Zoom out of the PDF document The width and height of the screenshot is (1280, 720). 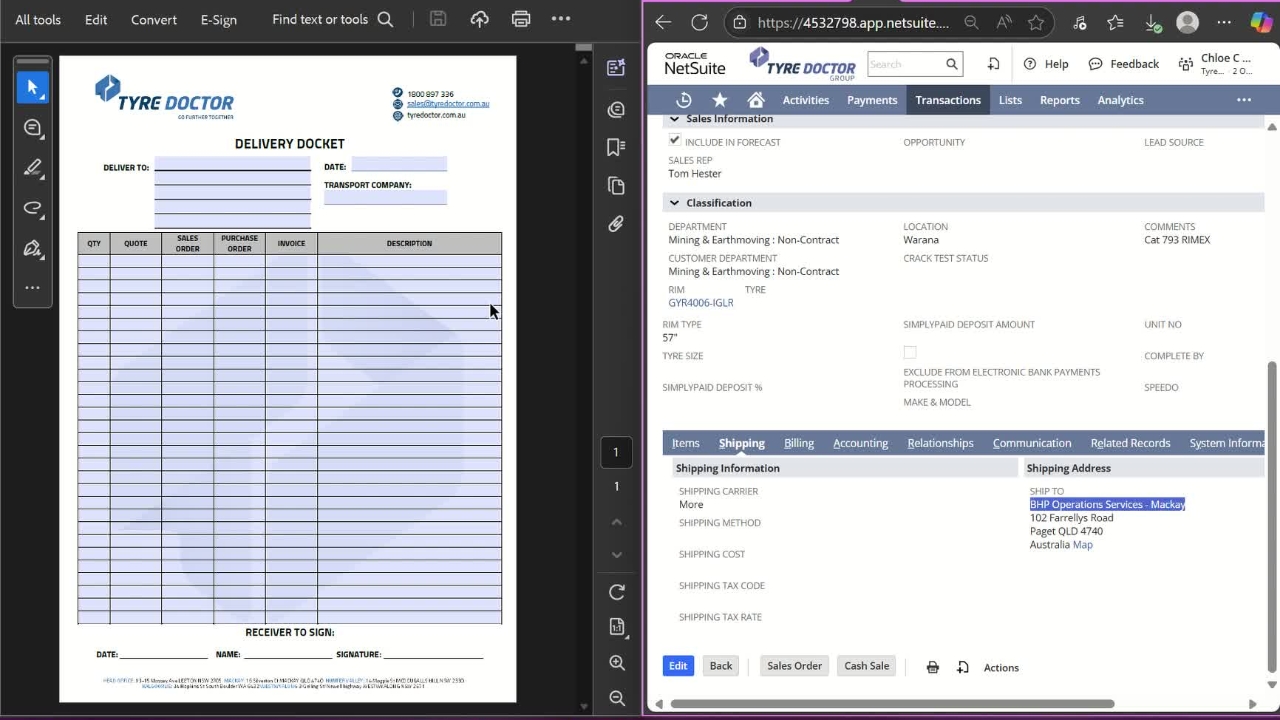(x=616, y=698)
